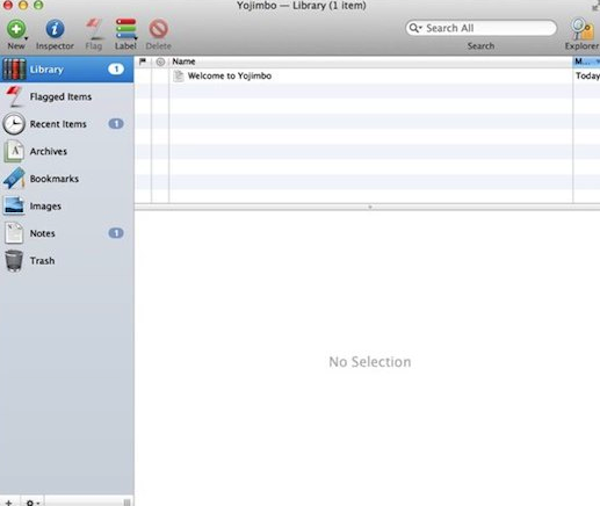This screenshot has width=600, height=506.
Task: Open the Inspector panel
Action: [55, 29]
